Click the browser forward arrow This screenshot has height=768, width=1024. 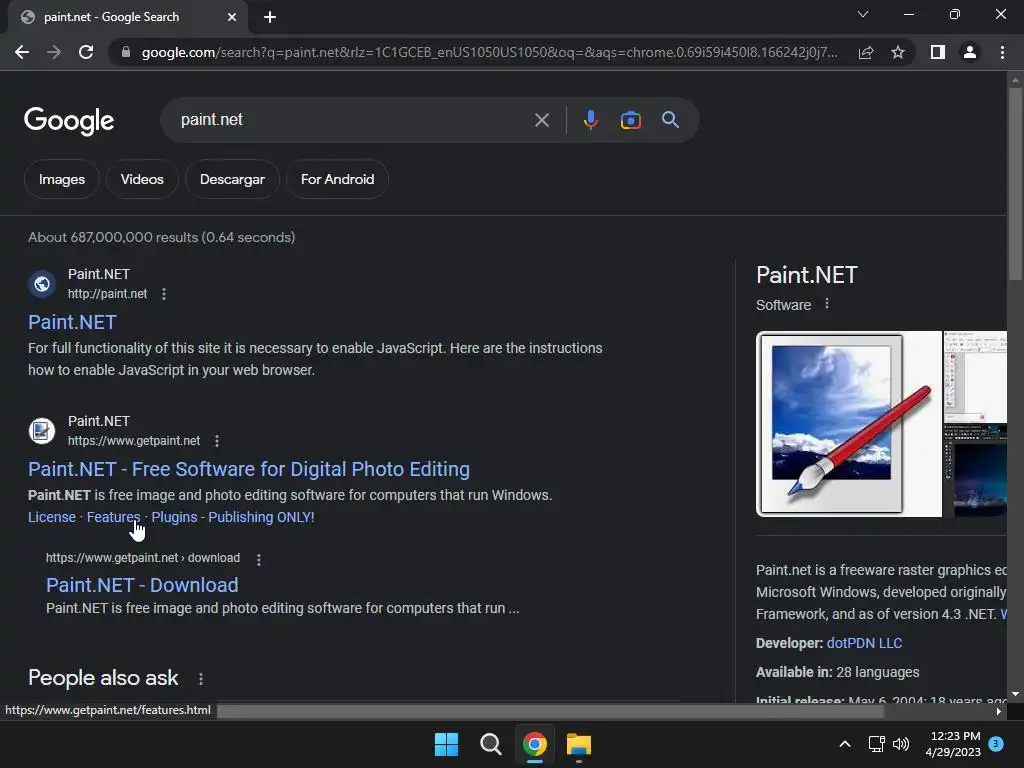[54, 52]
